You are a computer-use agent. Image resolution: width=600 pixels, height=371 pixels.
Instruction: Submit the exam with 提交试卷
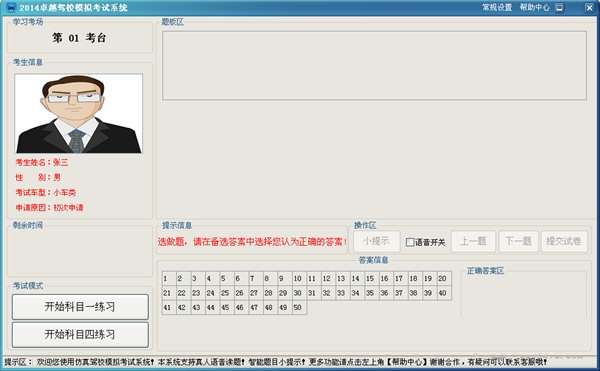click(x=564, y=241)
